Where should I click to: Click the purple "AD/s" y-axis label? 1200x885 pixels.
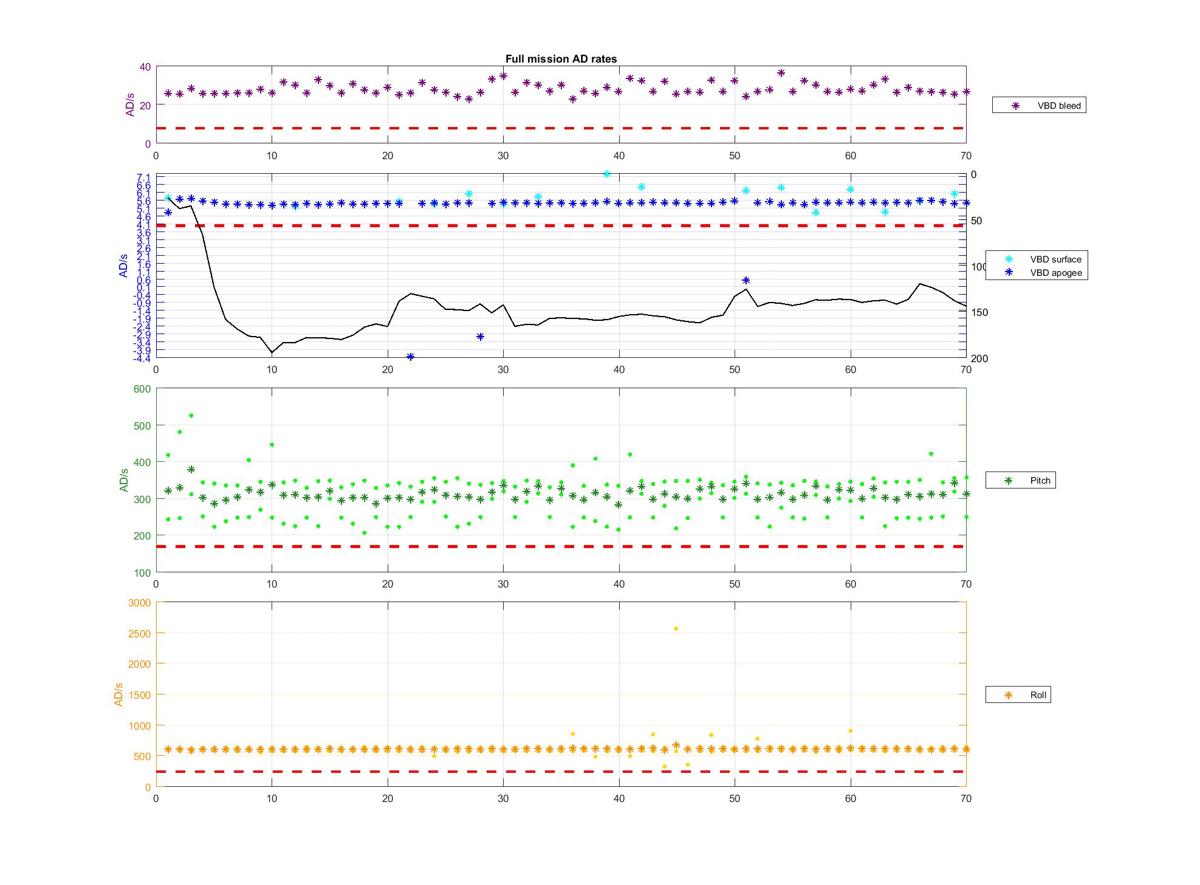(129, 105)
